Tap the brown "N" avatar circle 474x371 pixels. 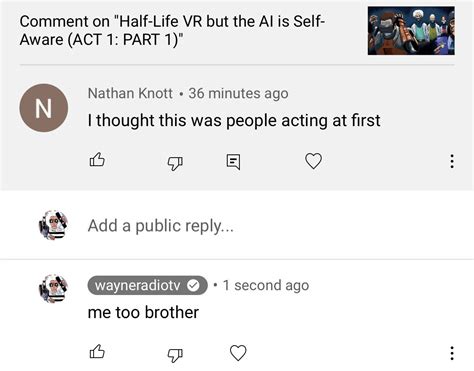44,108
